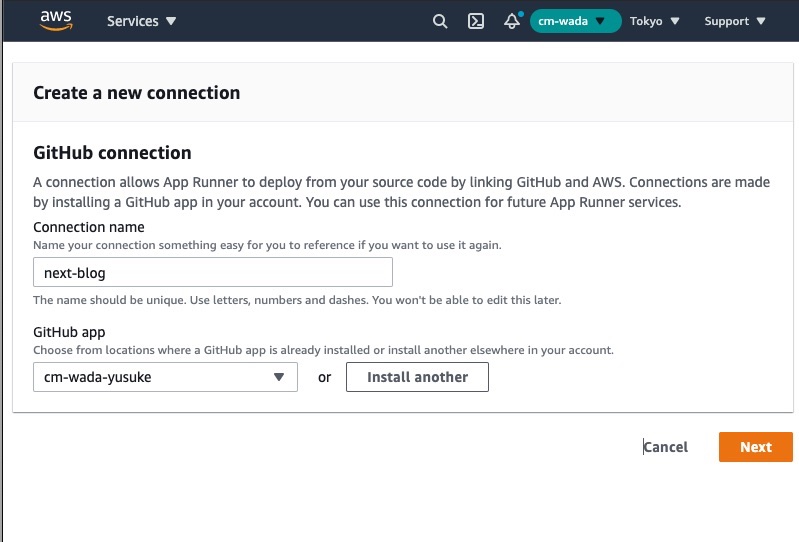Click the search magnifier icon
The width and height of the screenshot is (799, 542).
tap(440, 21)
